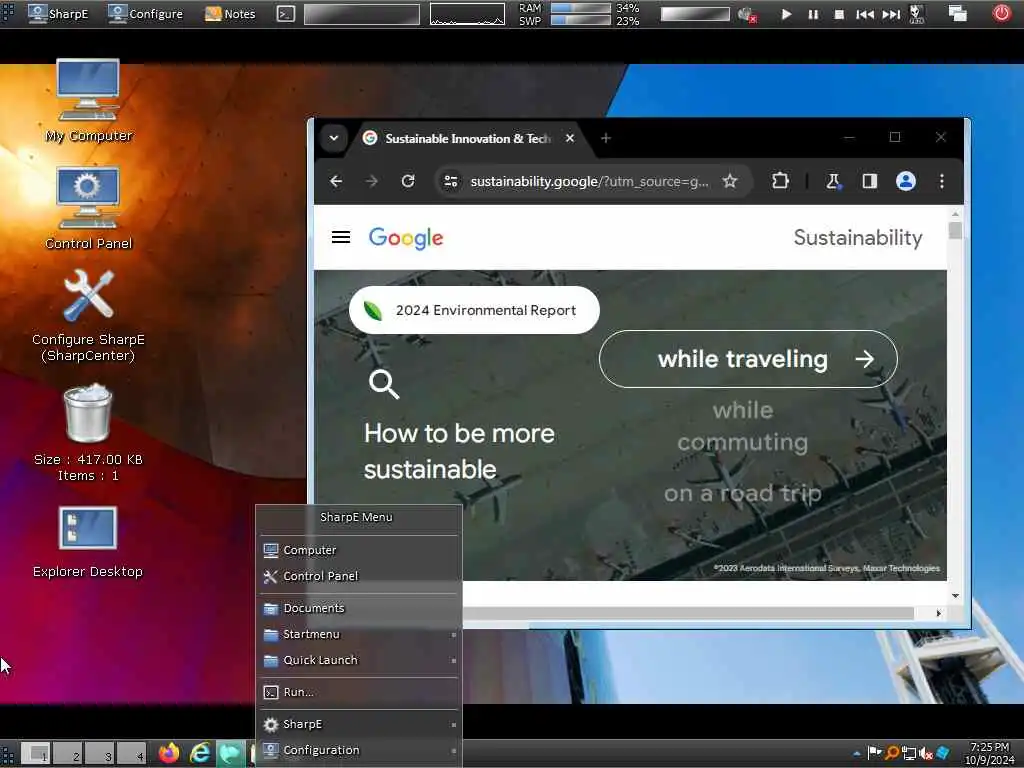Viewport: 1024px width, 768px height.
Task: Click the horizontal scrollbar right arrow
Action: 938,613
